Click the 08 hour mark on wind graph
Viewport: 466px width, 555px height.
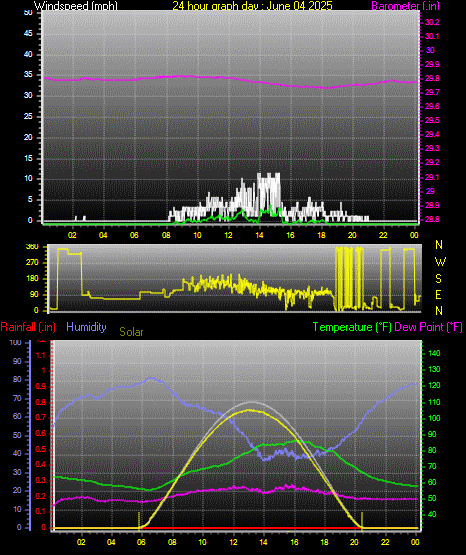coord(166,235)
